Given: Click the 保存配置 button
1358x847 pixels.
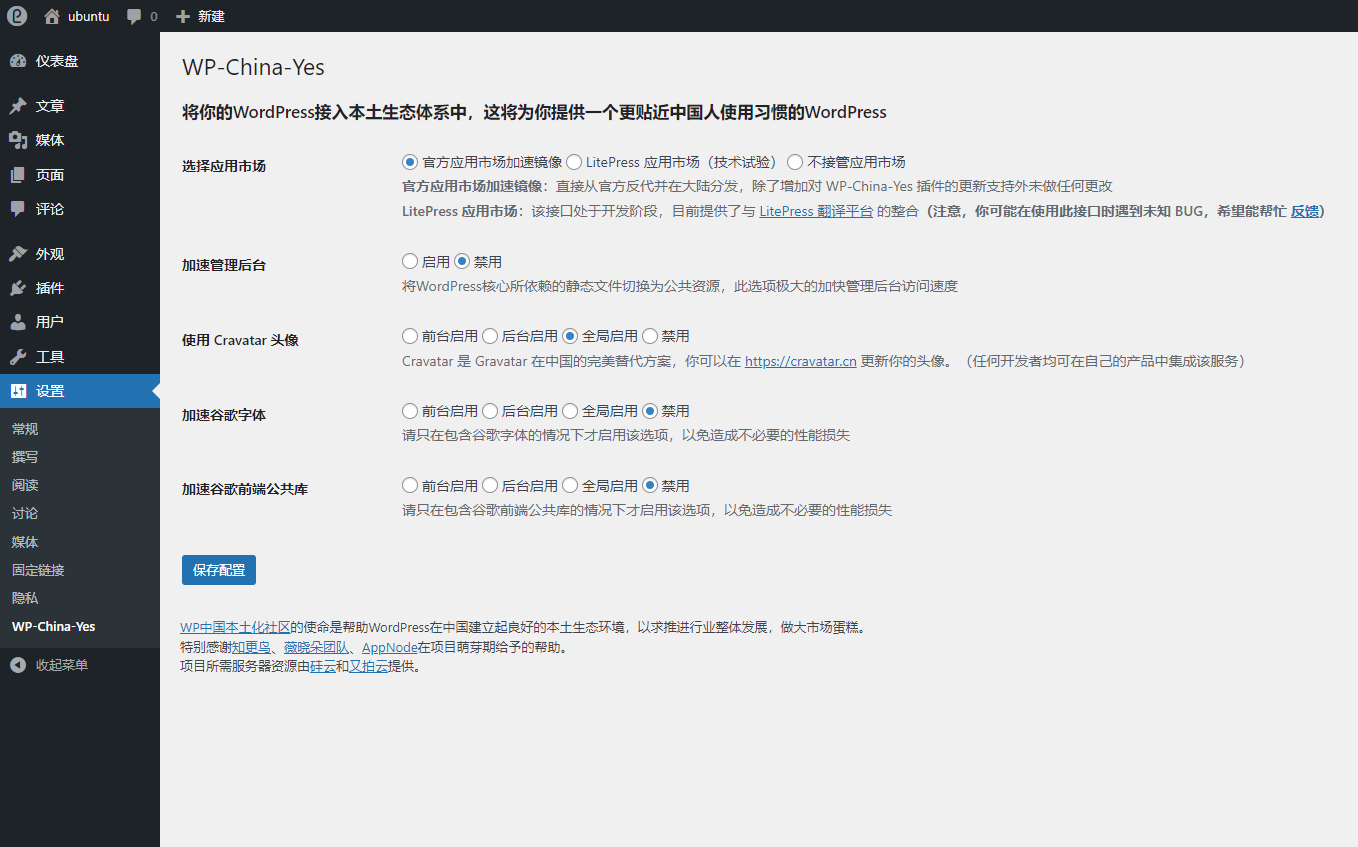Looking at the screenshot, I should pyautogui.click(x=218, y=569).
